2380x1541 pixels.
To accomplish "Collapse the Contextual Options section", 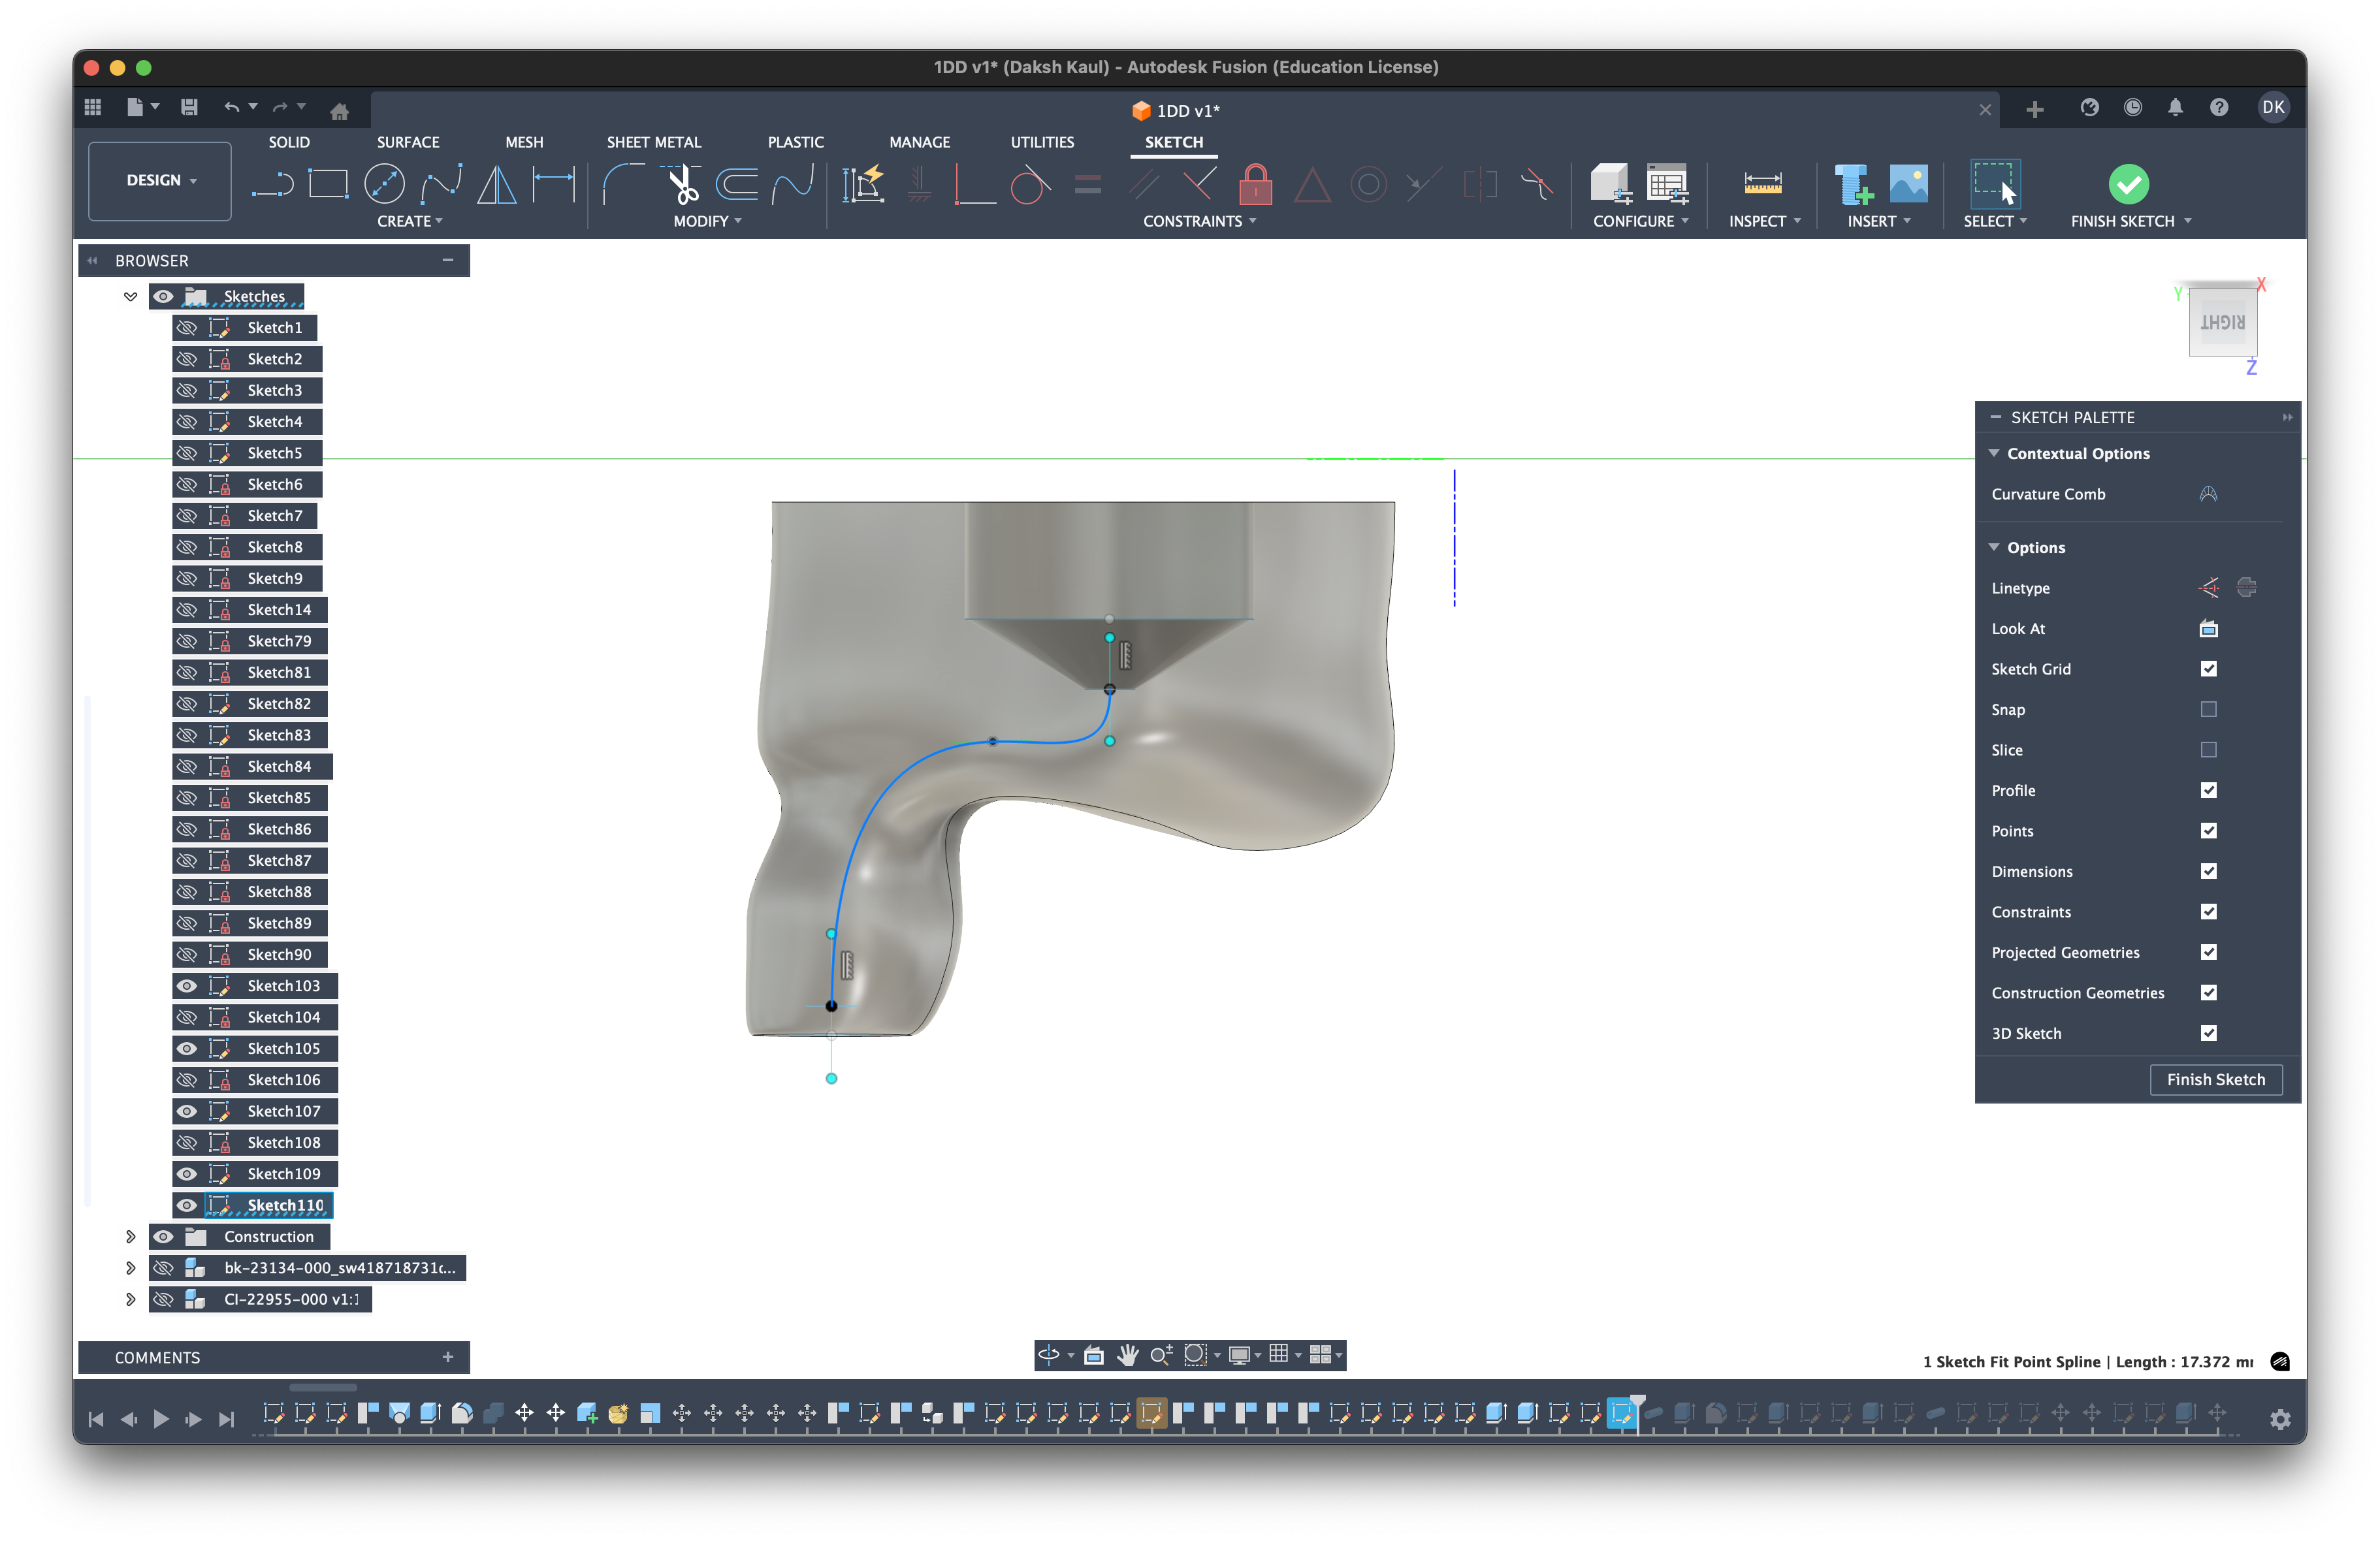I will (1995, 453).
